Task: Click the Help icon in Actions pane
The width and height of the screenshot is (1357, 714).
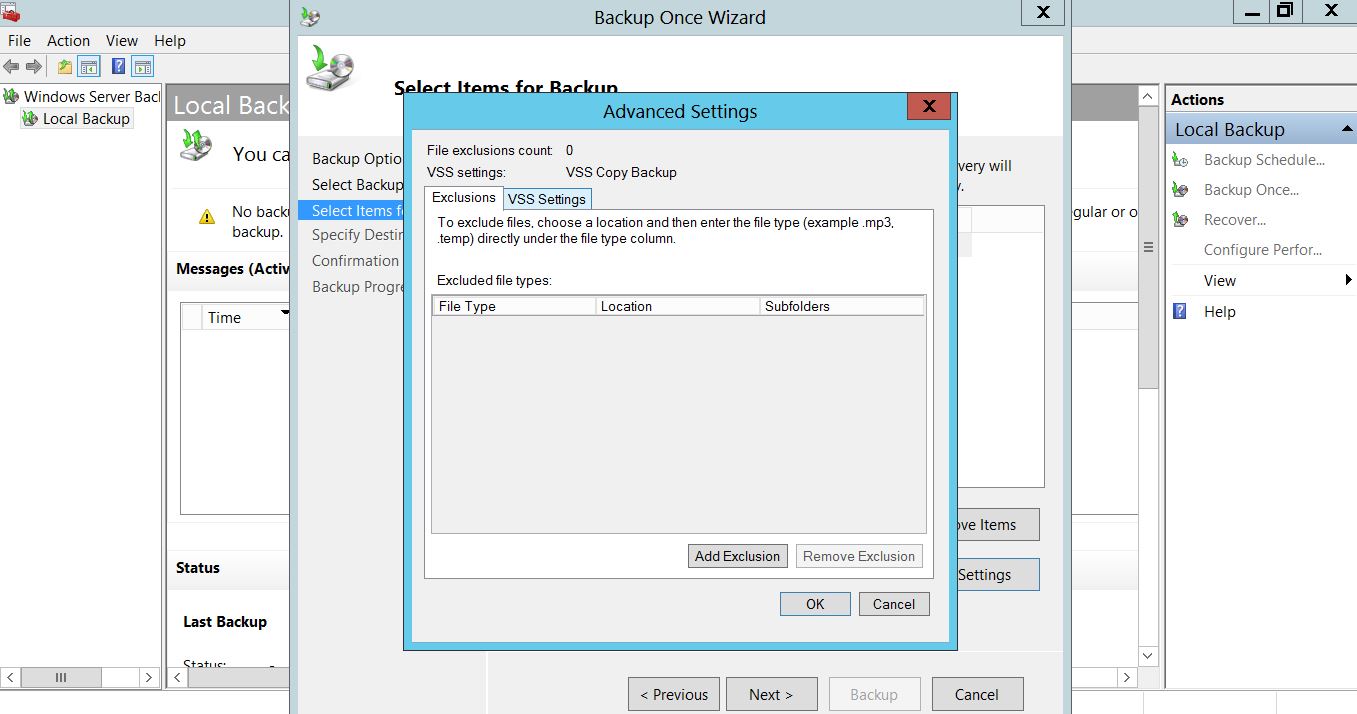Action: 1181,312
